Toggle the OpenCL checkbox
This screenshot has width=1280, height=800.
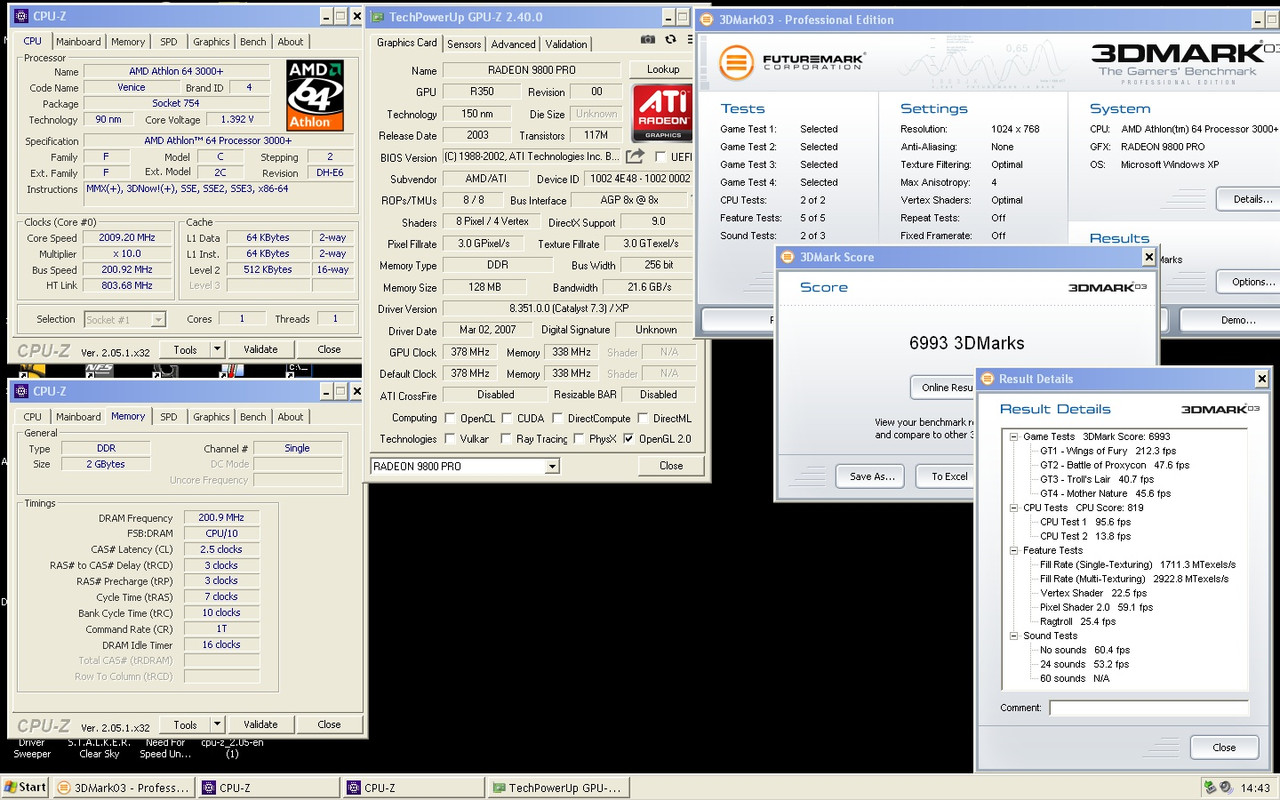[x=450, y=418]
